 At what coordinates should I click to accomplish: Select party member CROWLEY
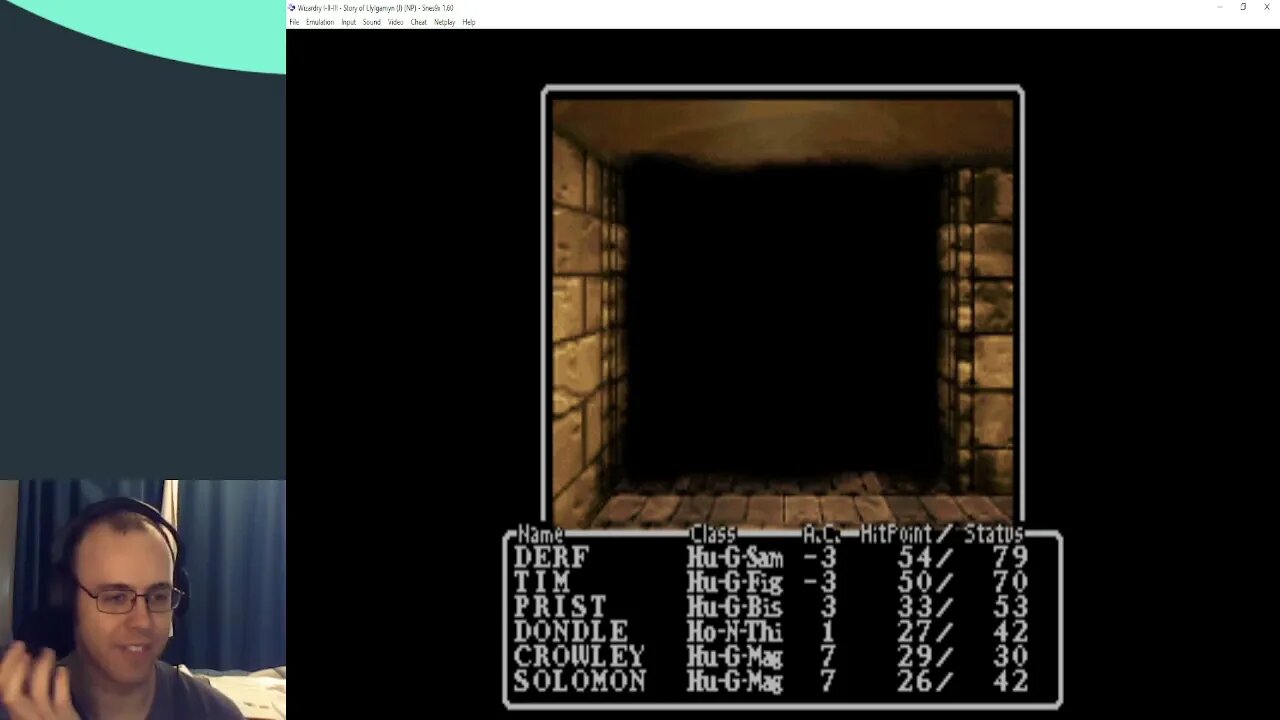tap(579, 657)
